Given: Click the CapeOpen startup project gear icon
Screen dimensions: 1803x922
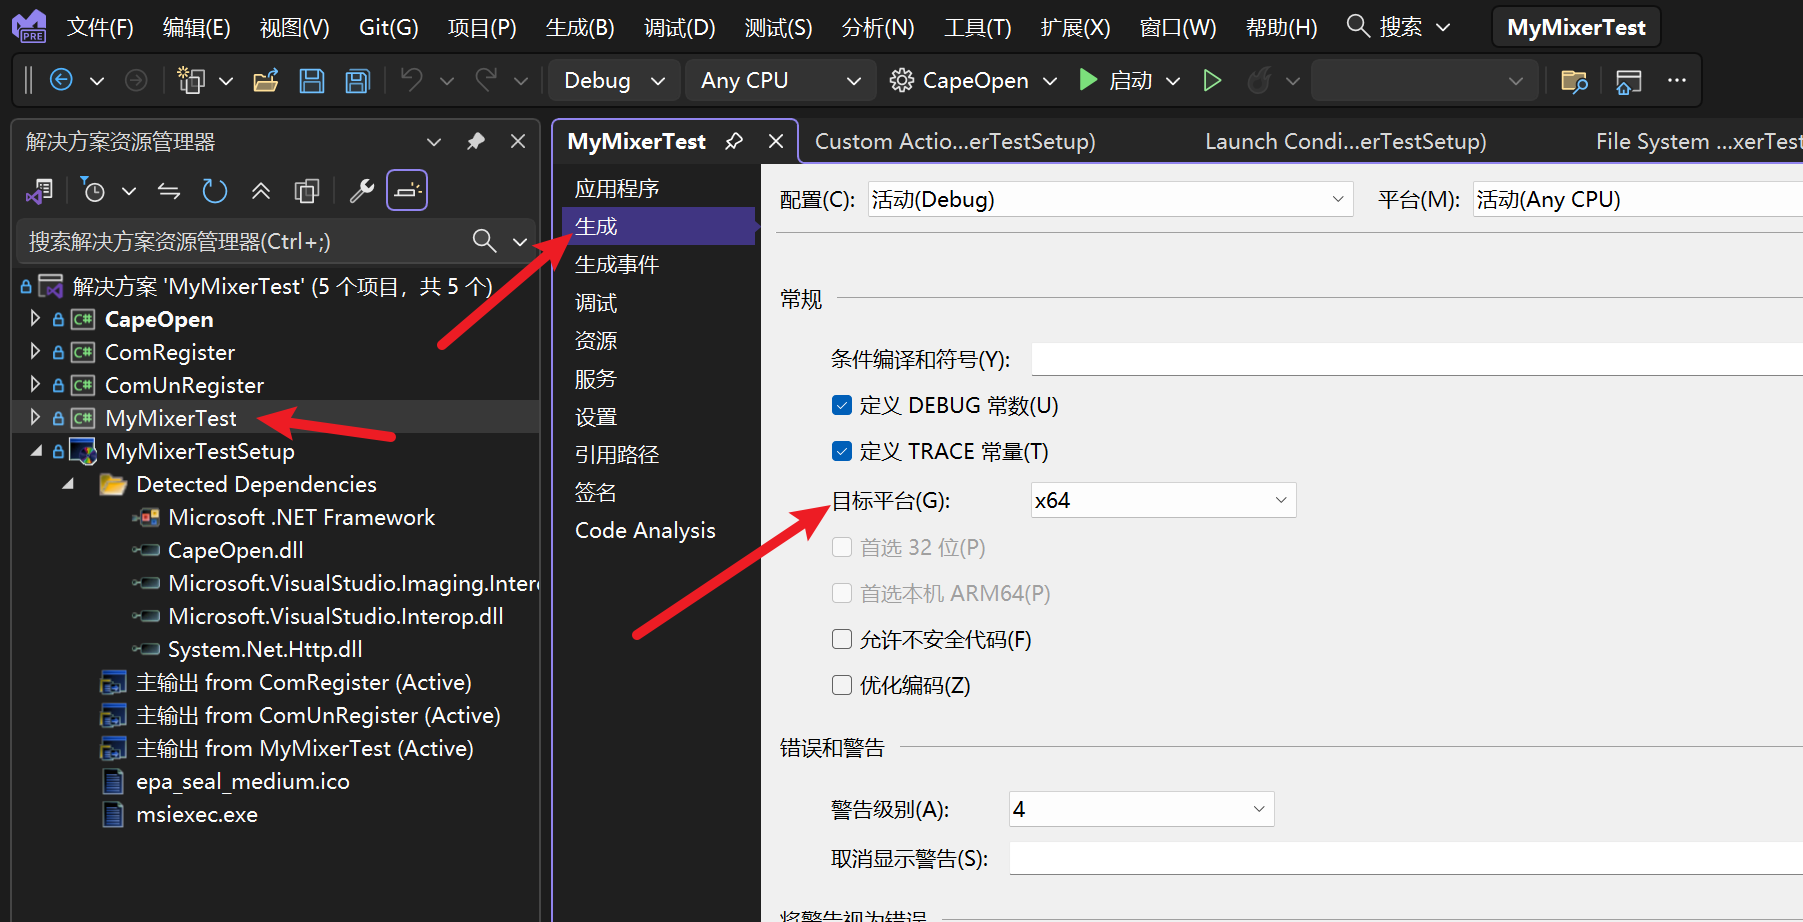Looking at the screenshot, I should pyautogui.click(x=901, y=80).
